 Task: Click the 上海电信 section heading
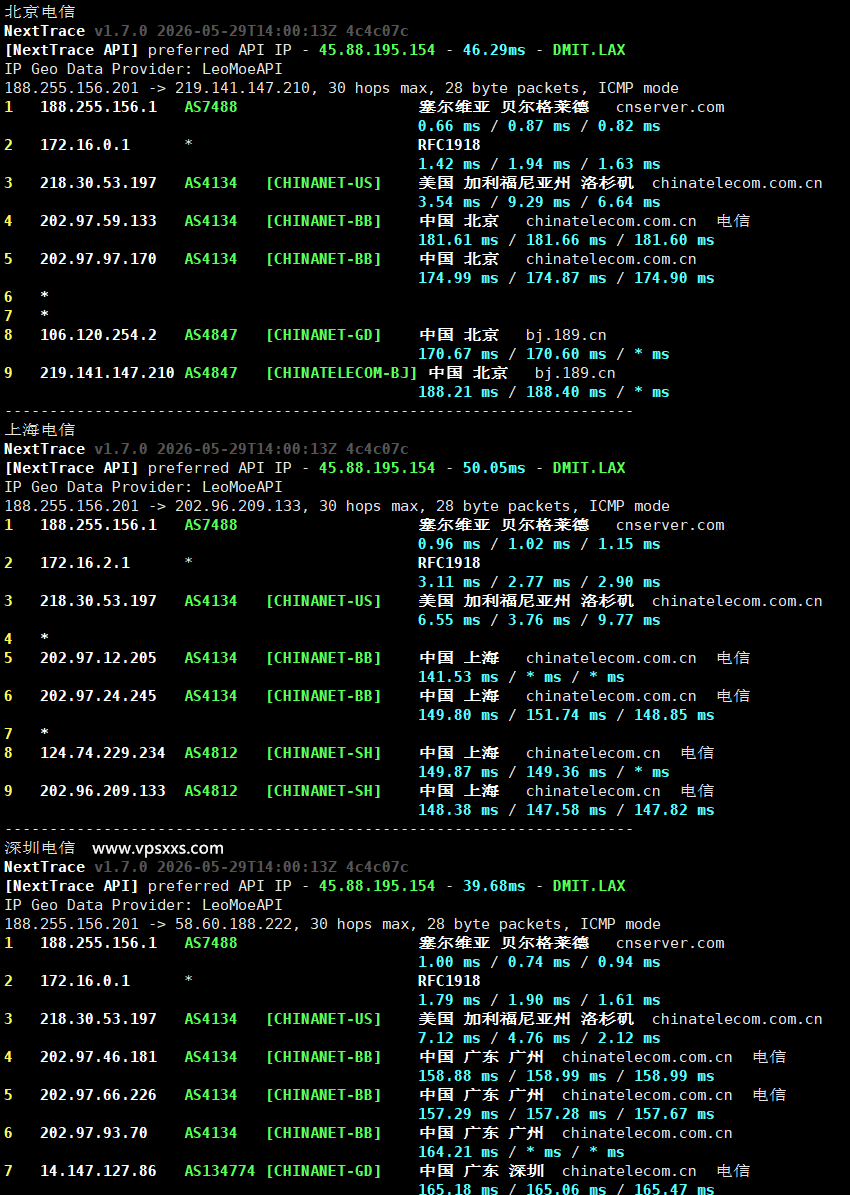pos(40,430)
